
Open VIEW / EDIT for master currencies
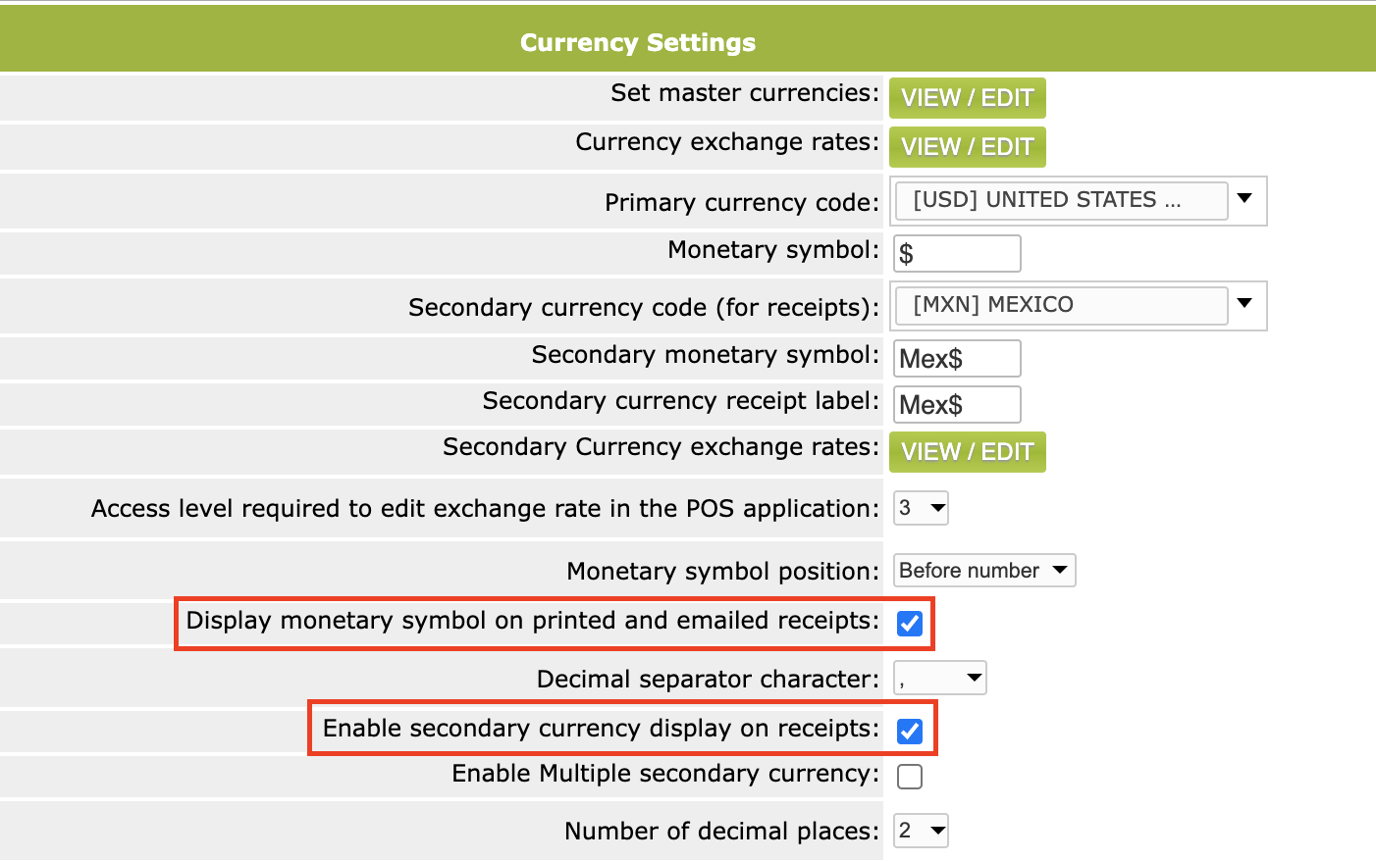(965, 98)
